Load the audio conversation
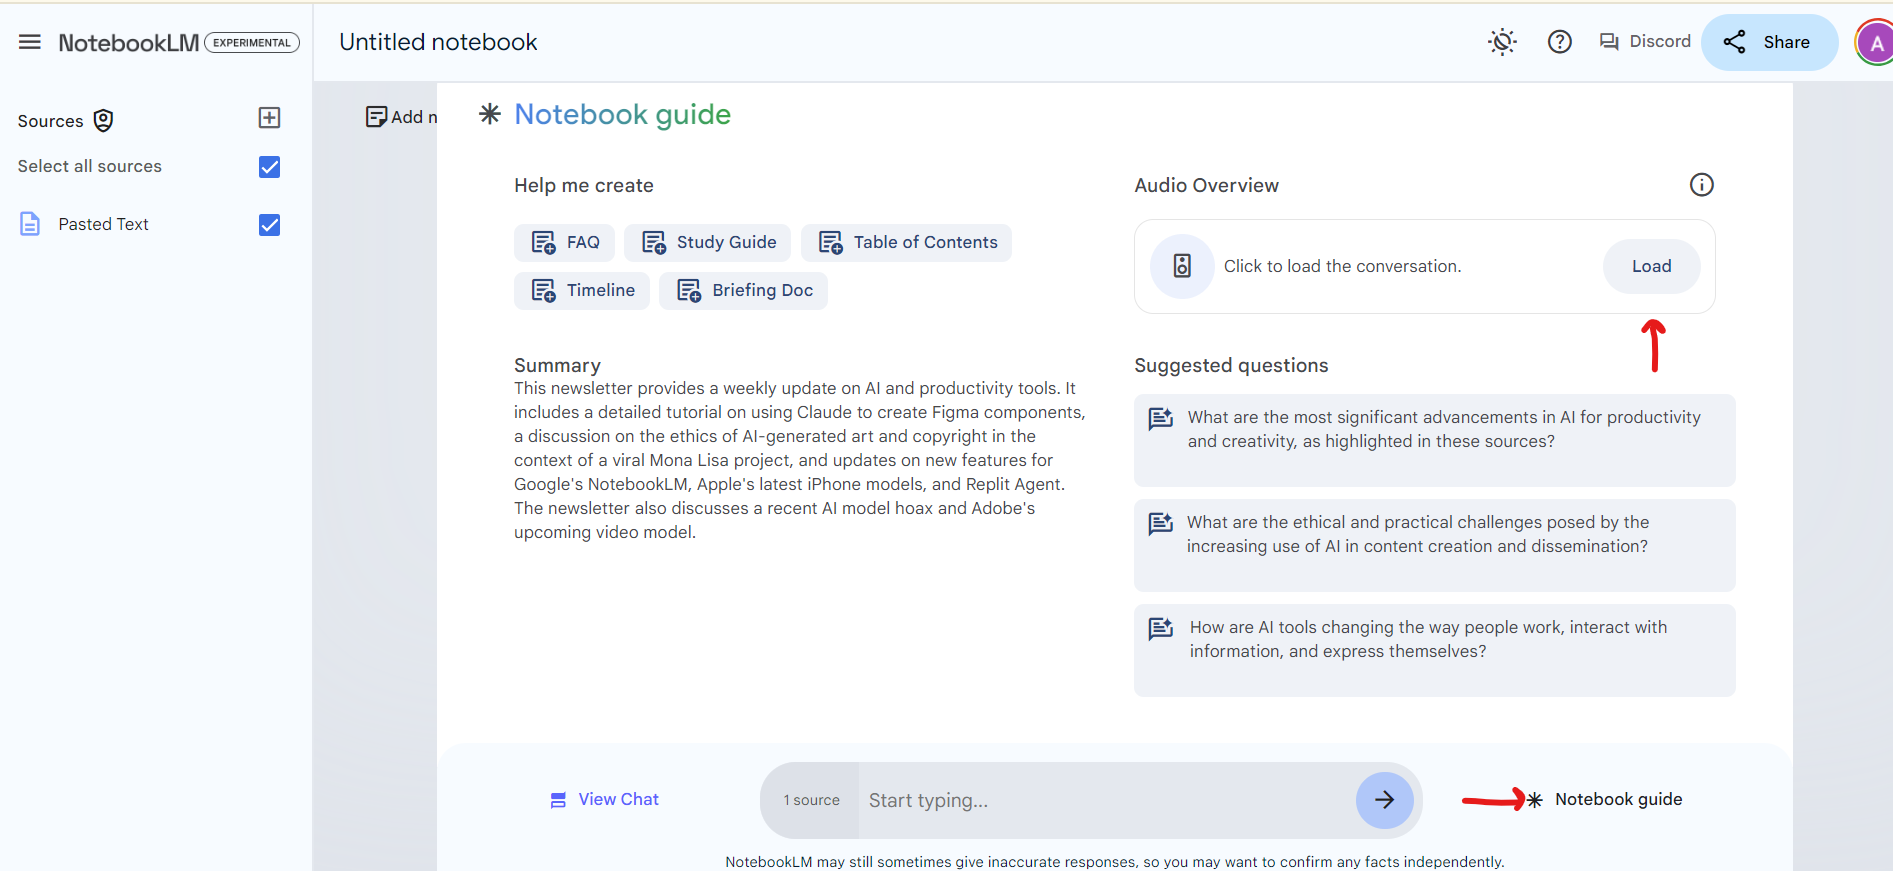The height and width of the screenshot is (871, 1893). [1651, 266]
